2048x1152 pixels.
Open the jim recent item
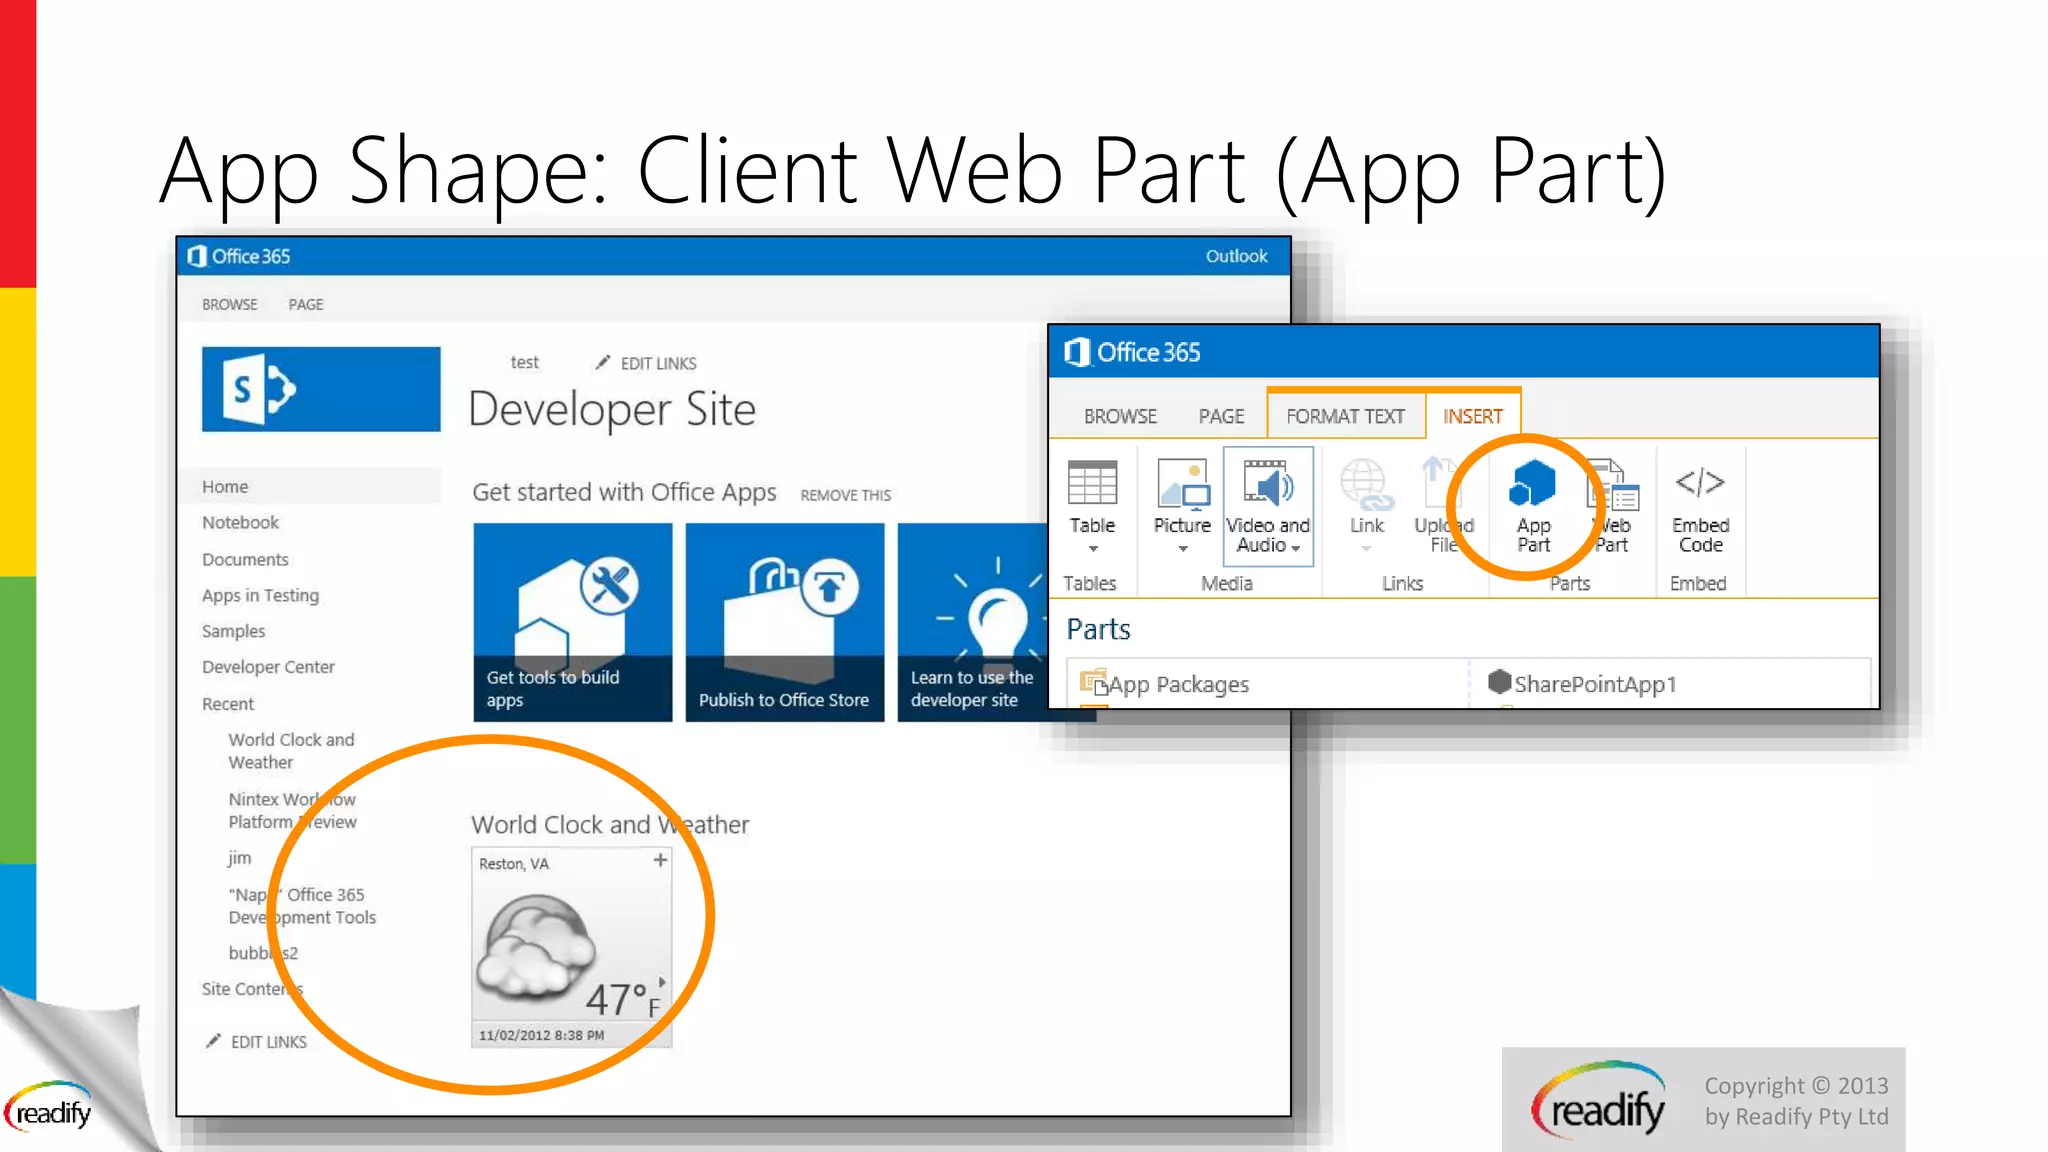tap(239, 858)
